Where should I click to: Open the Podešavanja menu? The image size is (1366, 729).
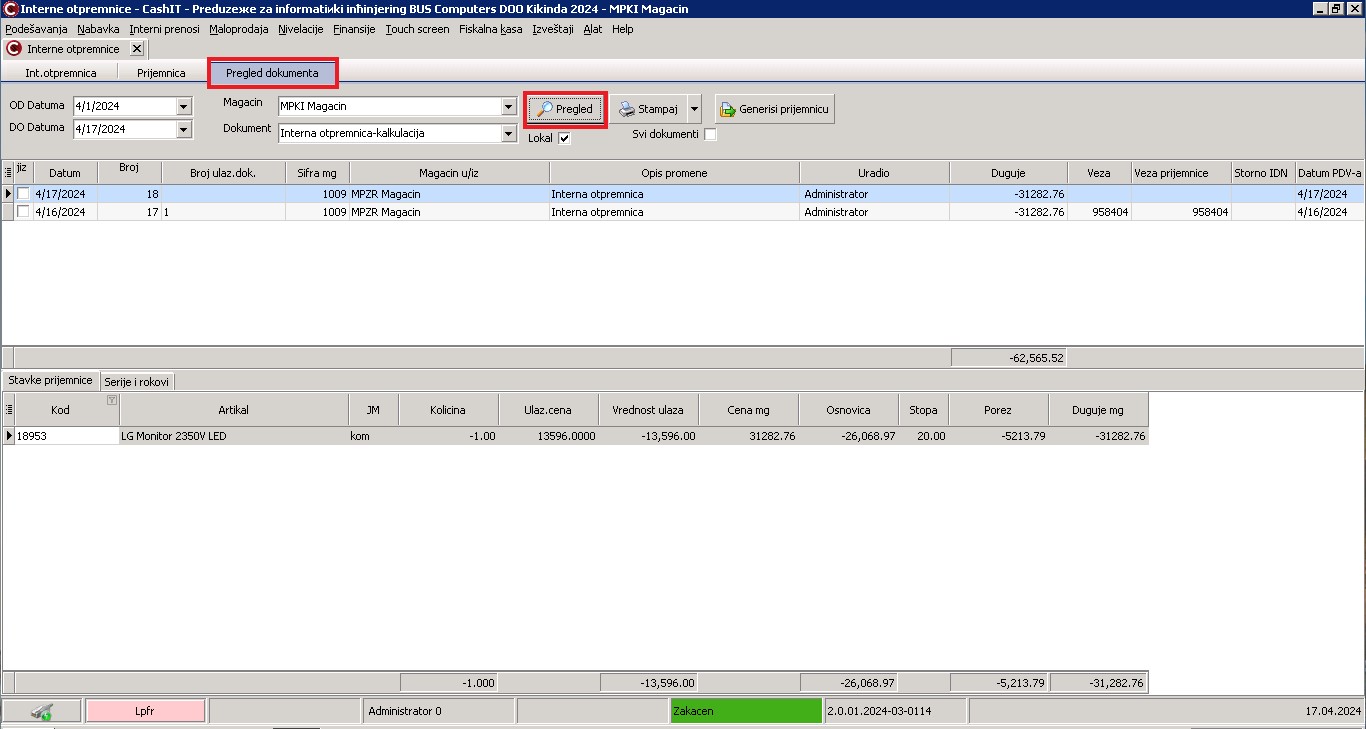tap(37, 29)
